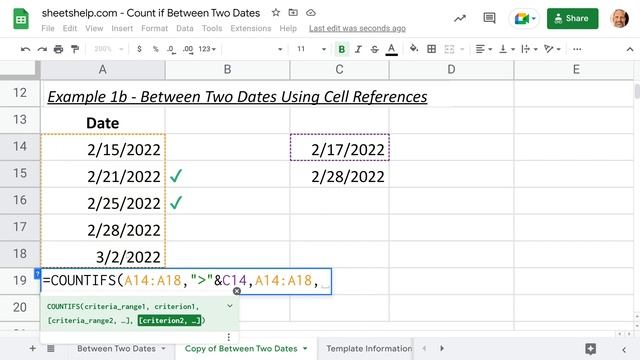Open vertical align dropdown
Image resolution: width=640 pixels, height=360 pixels.
(x=507, y=49)
